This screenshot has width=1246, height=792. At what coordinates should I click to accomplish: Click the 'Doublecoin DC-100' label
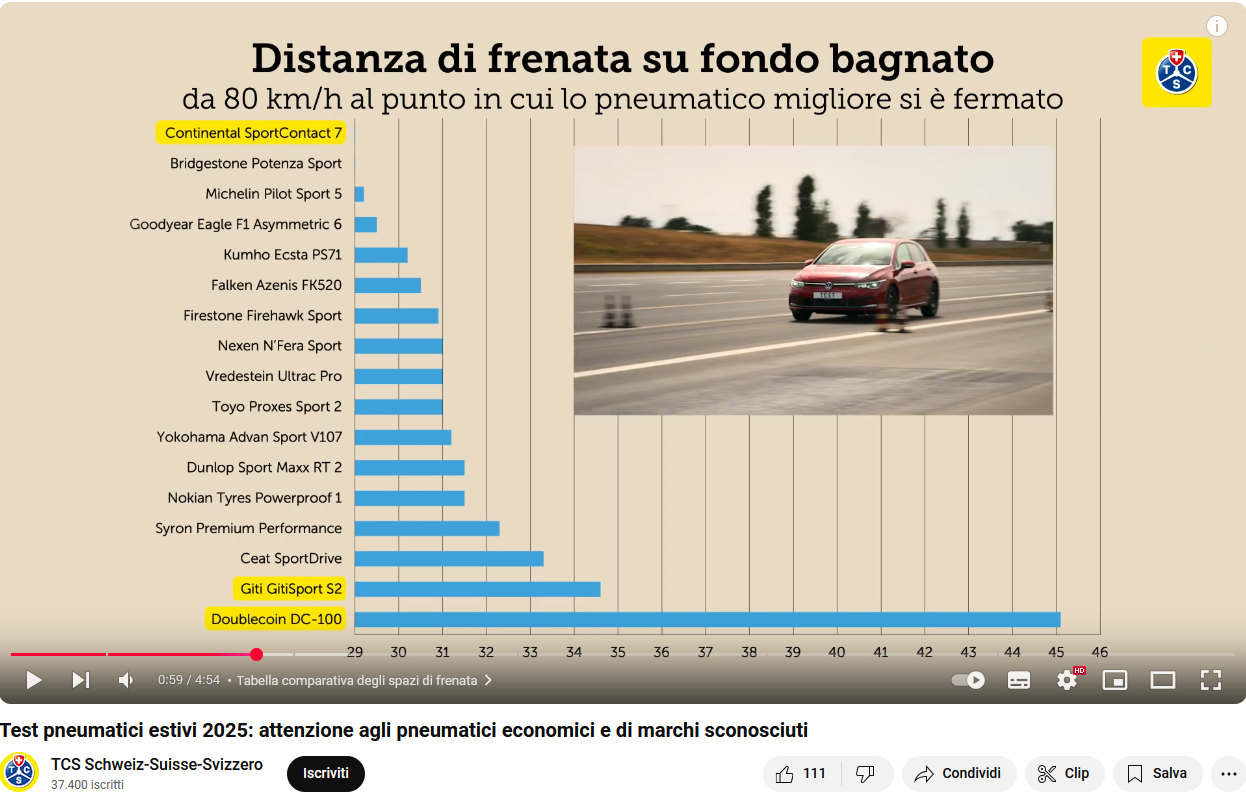(276, 619)
